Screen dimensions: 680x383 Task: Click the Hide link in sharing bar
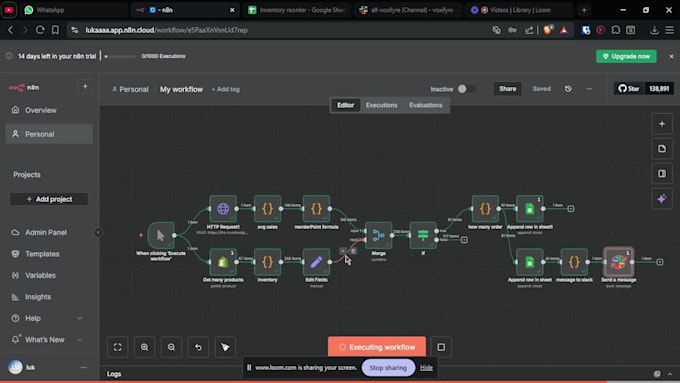click(426, 367)
